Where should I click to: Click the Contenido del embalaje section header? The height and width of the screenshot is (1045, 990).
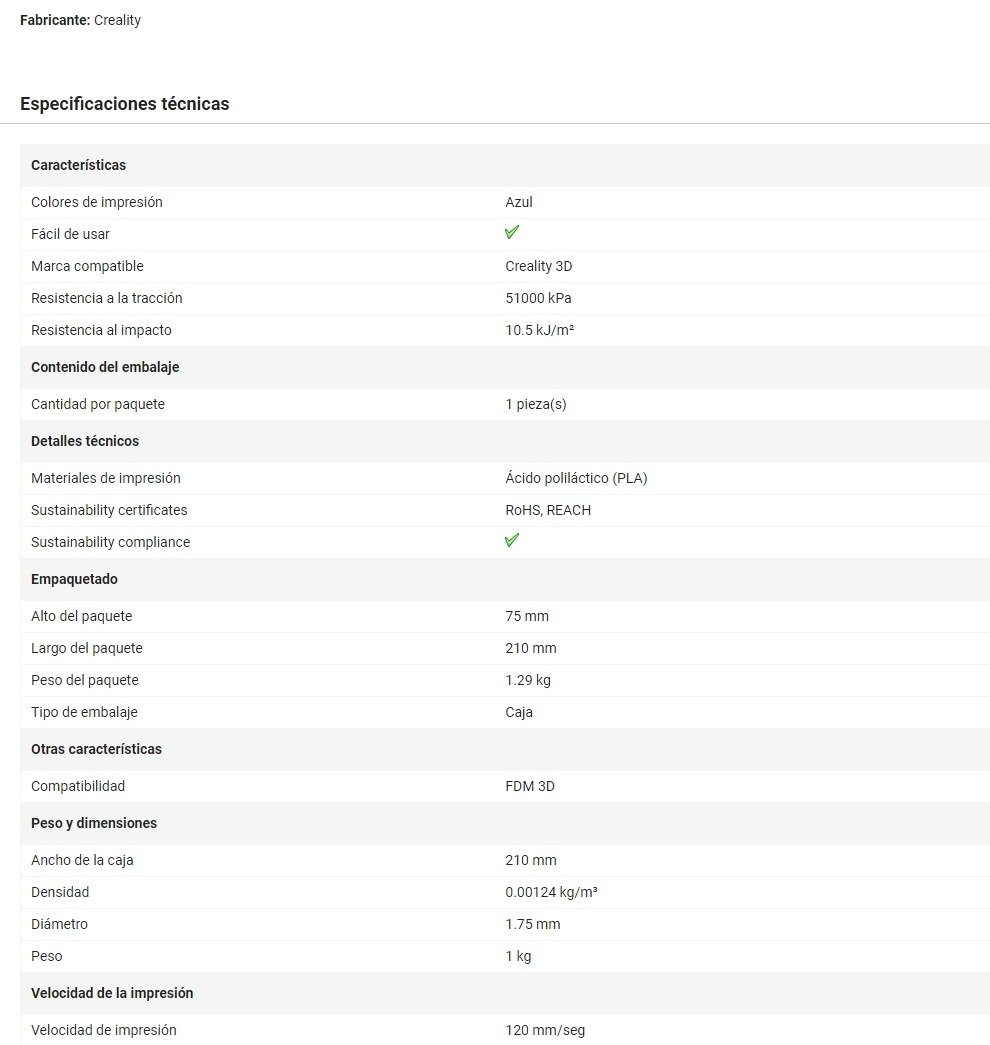pos(105,367)
